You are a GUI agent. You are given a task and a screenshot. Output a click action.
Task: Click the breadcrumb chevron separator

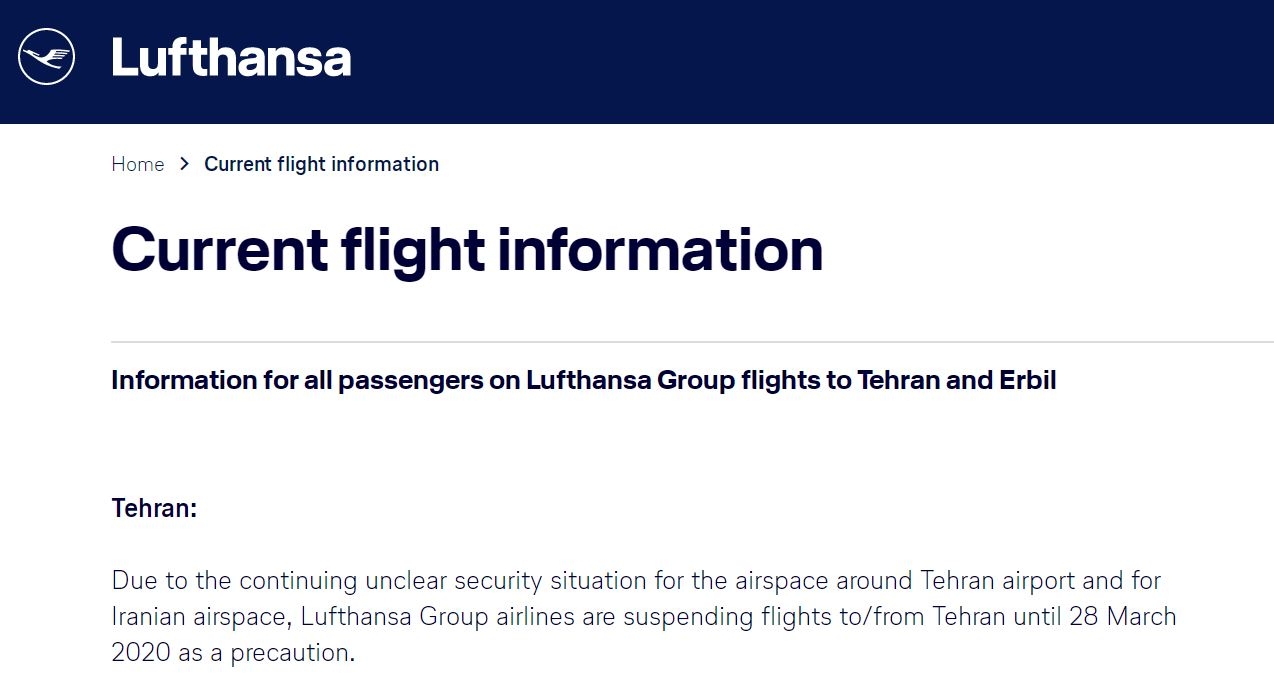coord(185,164)
